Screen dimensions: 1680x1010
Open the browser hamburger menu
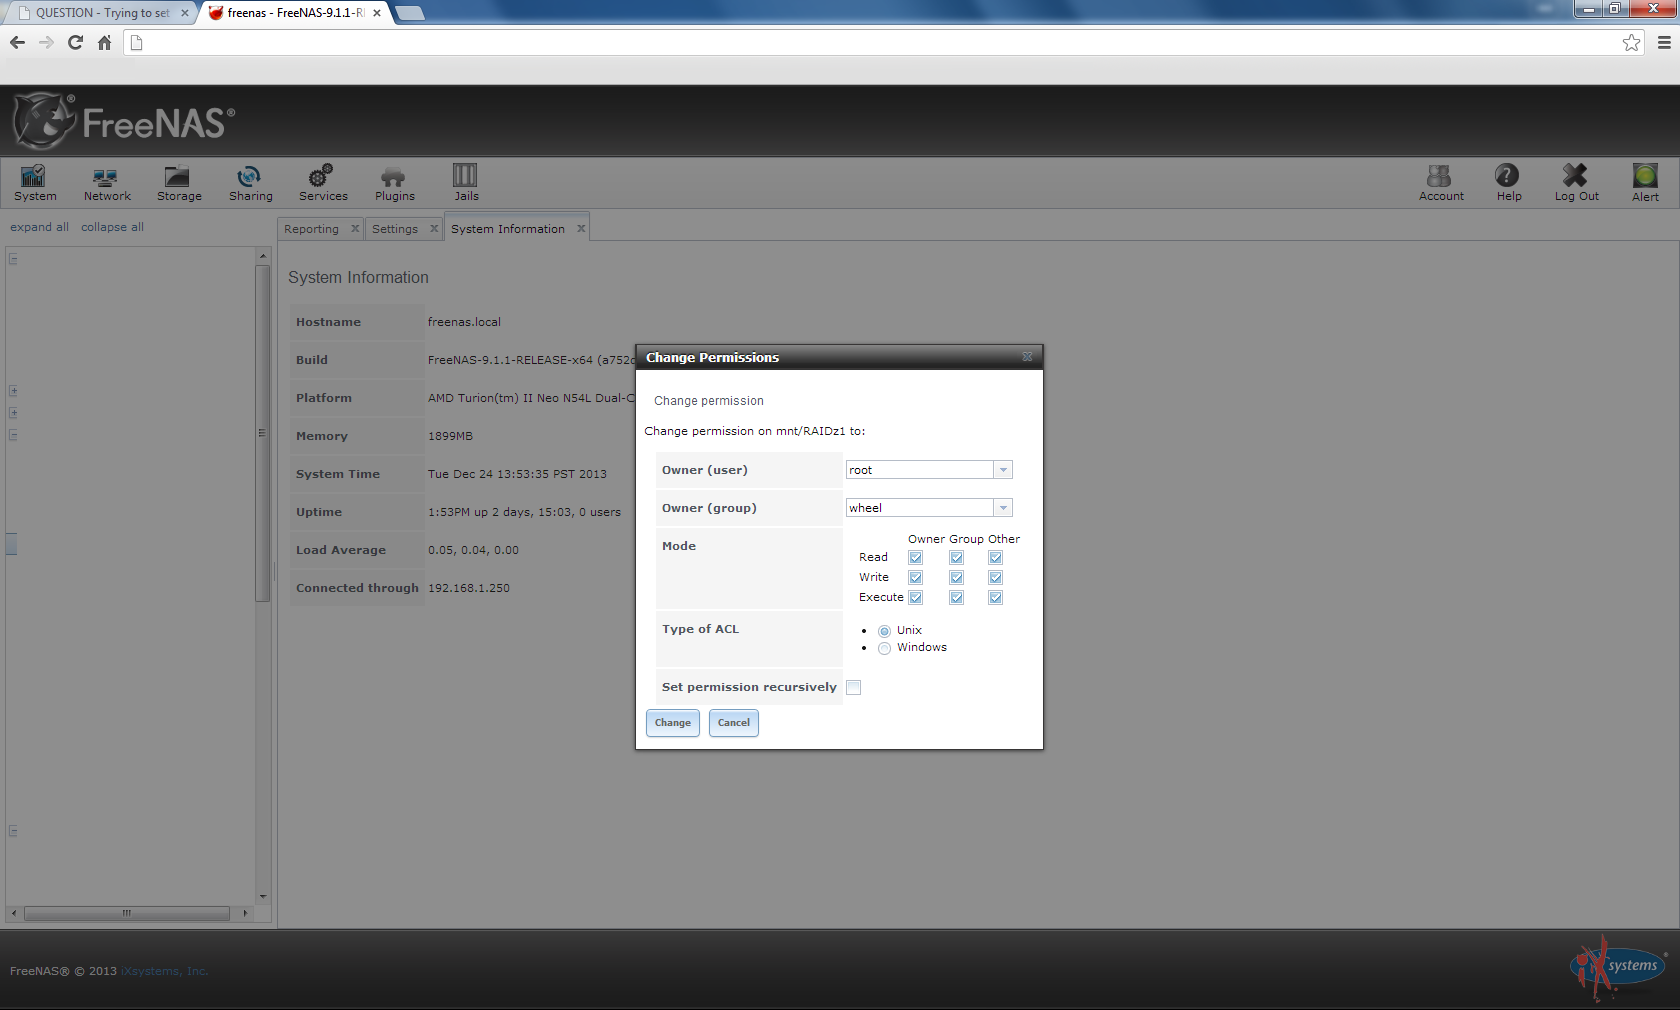[x=1664, y=42]
